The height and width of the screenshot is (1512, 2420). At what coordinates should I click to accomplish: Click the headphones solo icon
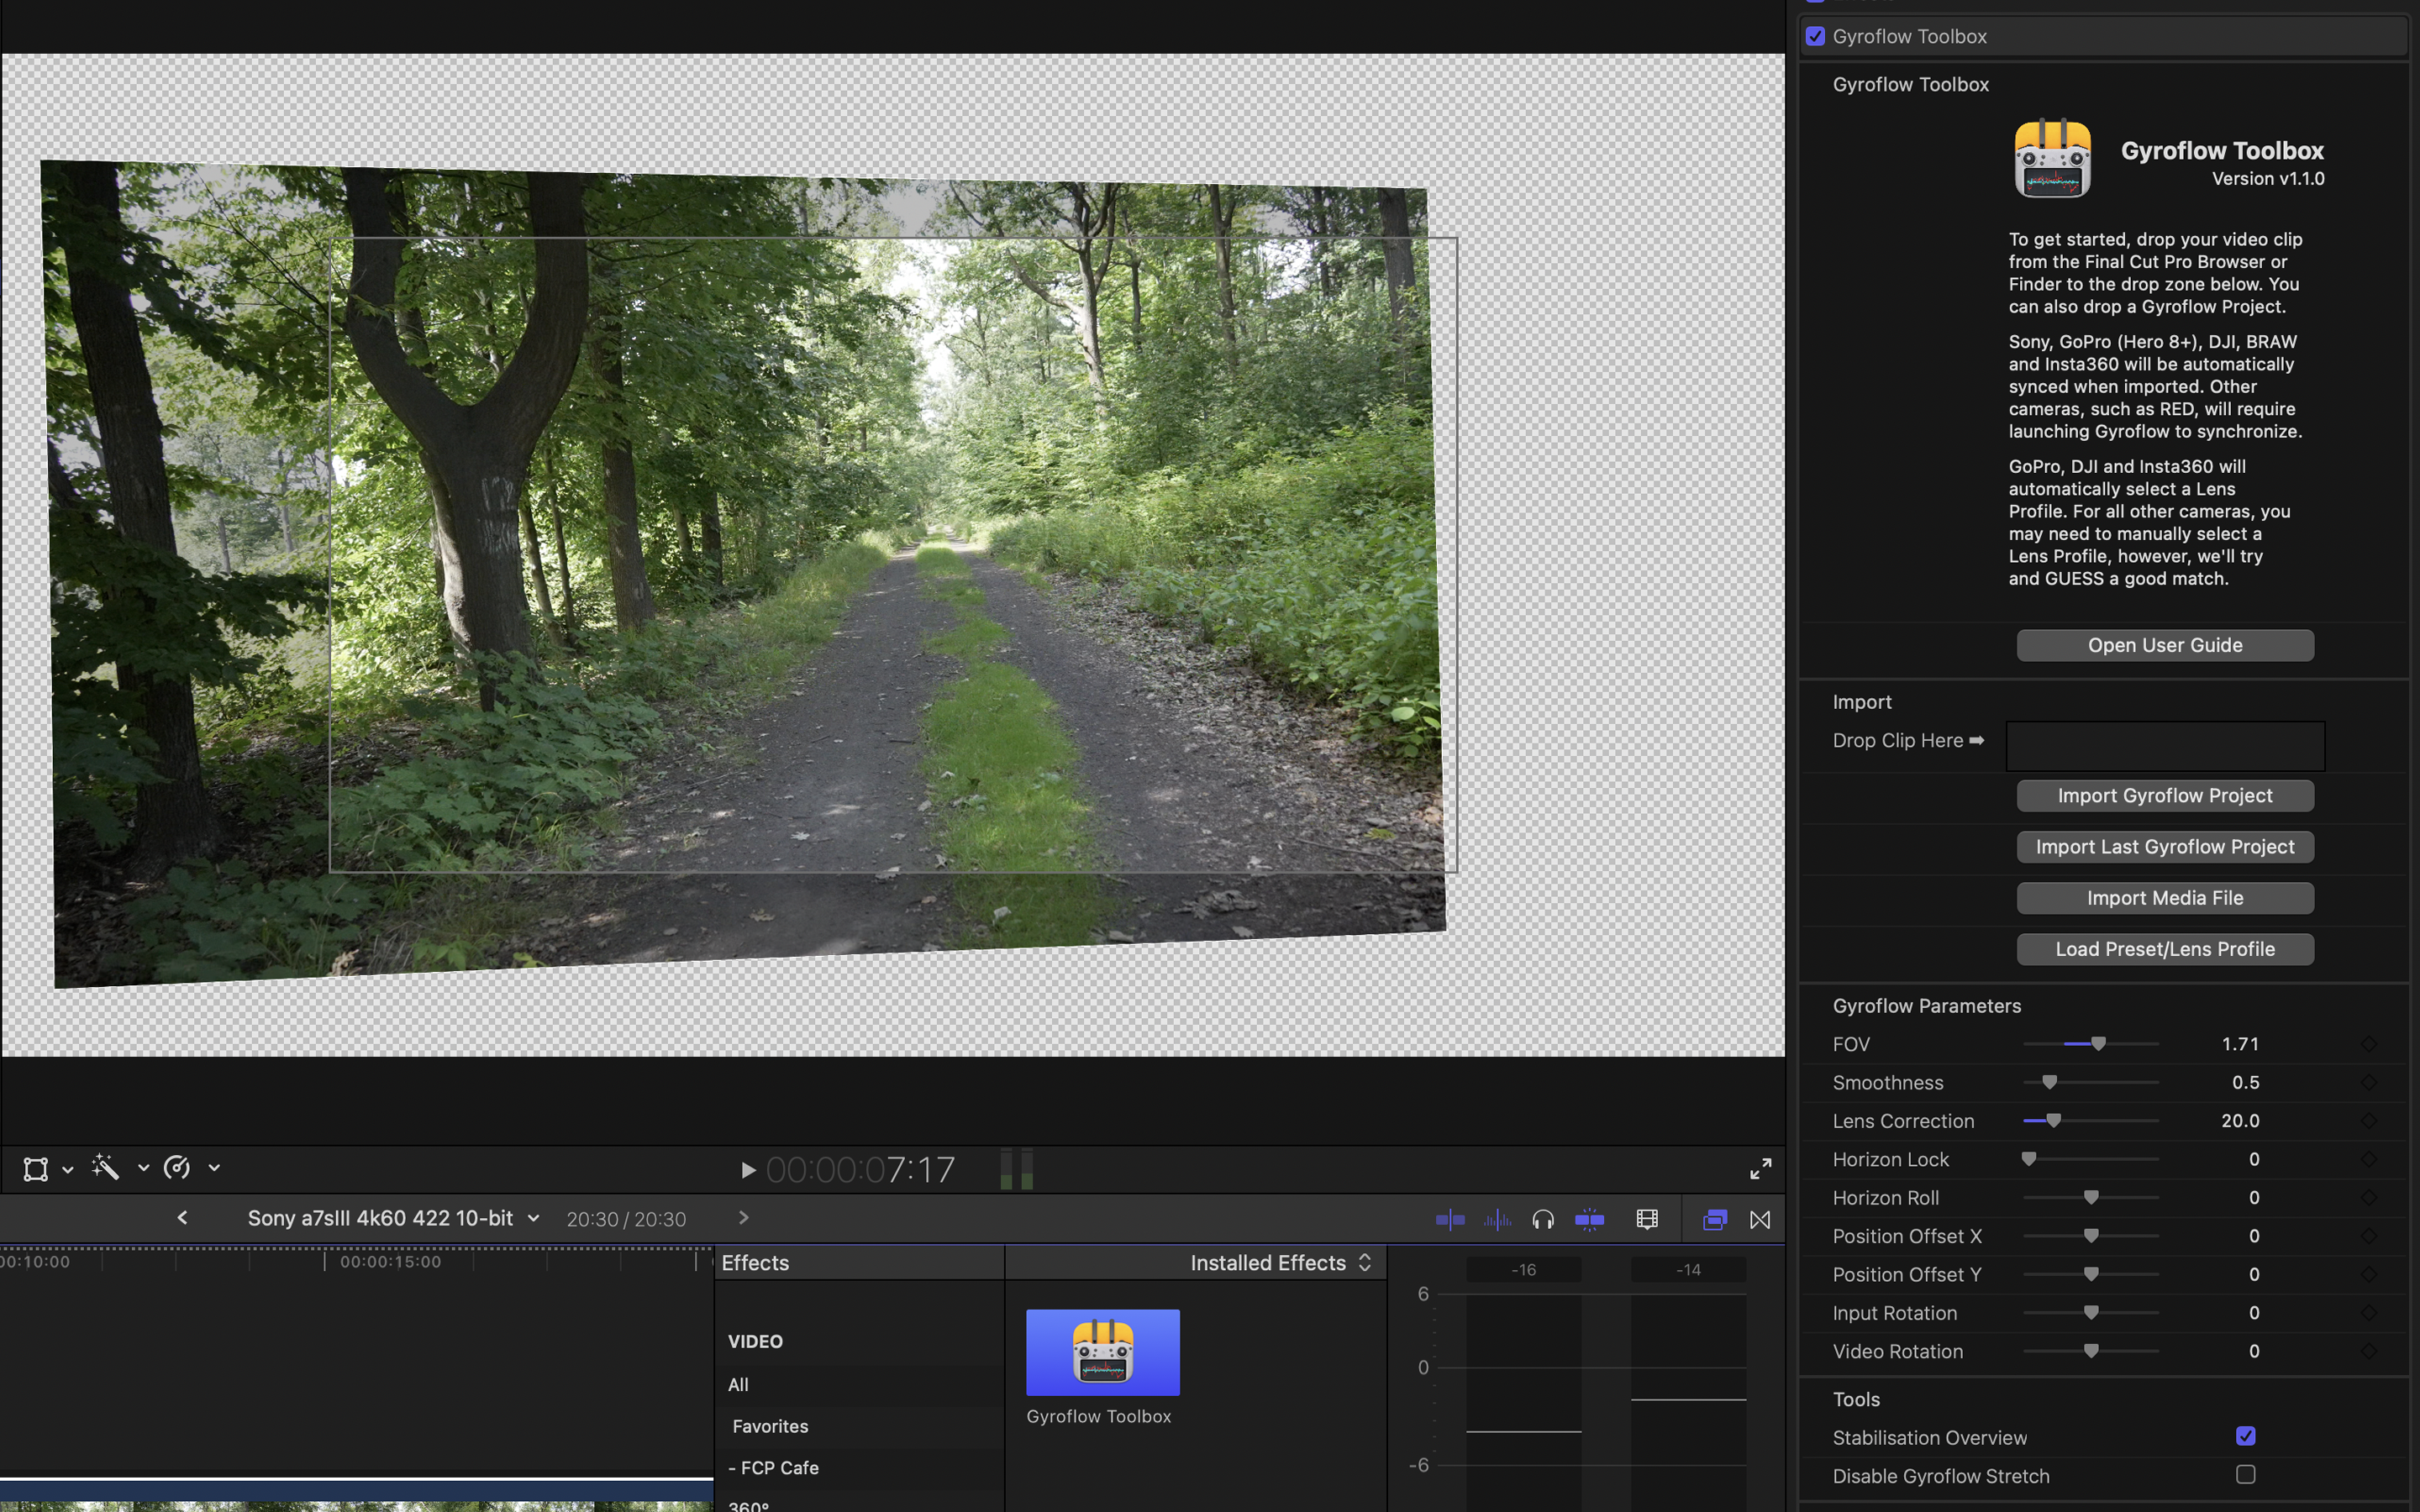pyautogui.click(x=1542, y=1219)
